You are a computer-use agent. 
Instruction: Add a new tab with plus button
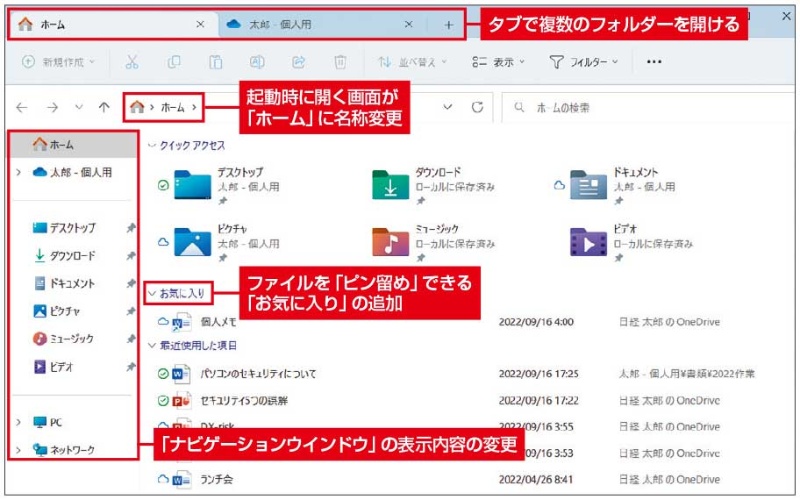(448, 24)
